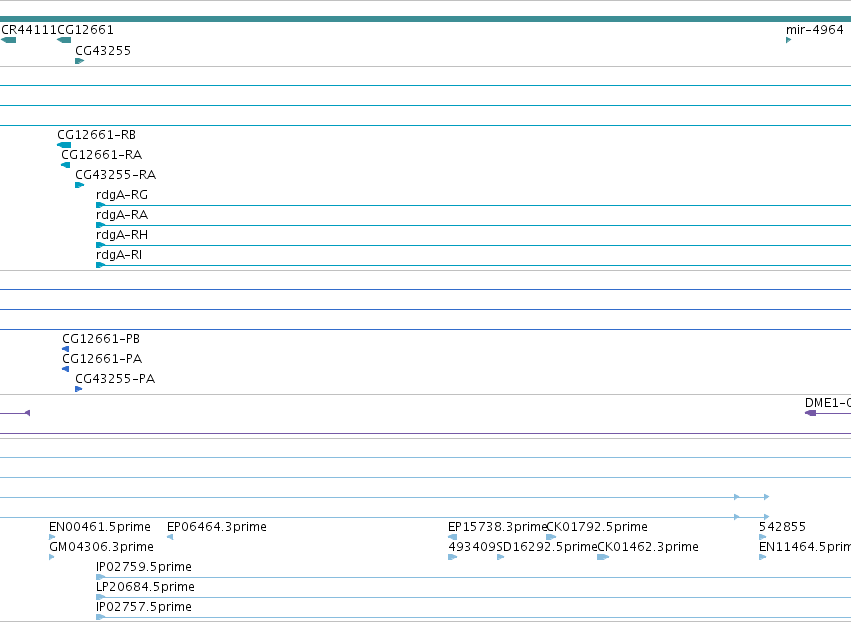
Task: Select the CG12661-RA transcript glyph
Action: pyautogui.click(x=66, y=165)
